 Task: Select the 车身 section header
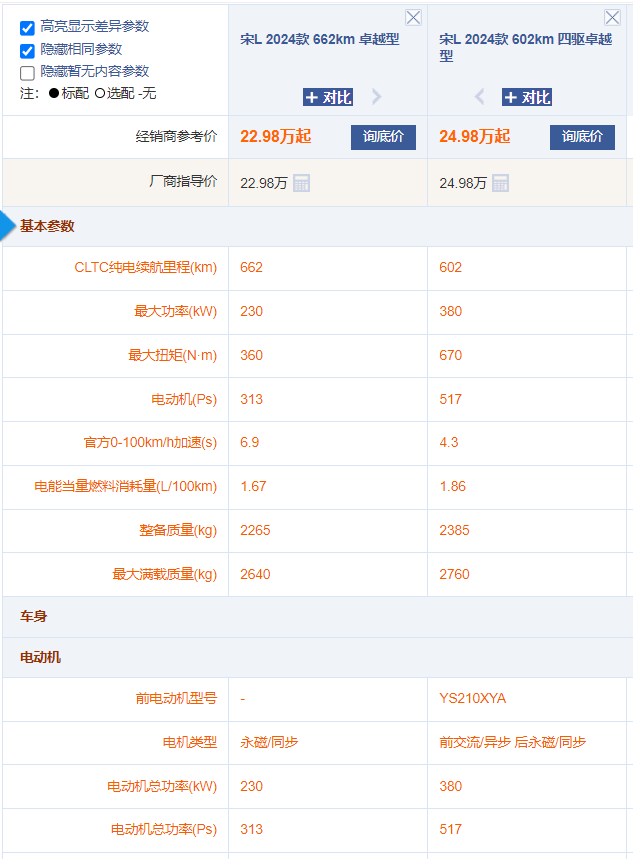click(x=33, y=617)
